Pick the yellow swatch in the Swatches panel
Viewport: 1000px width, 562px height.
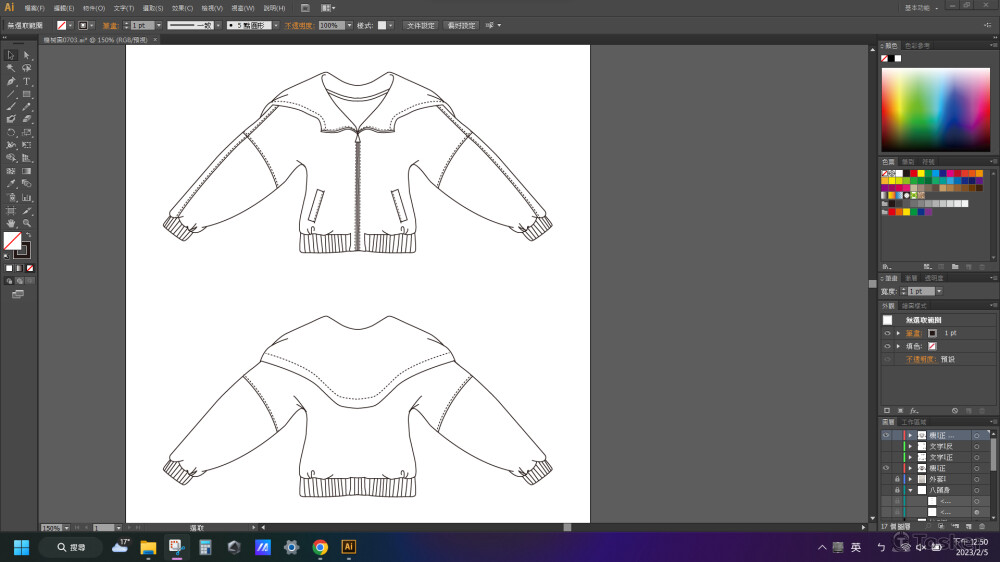tap(919, 173)
